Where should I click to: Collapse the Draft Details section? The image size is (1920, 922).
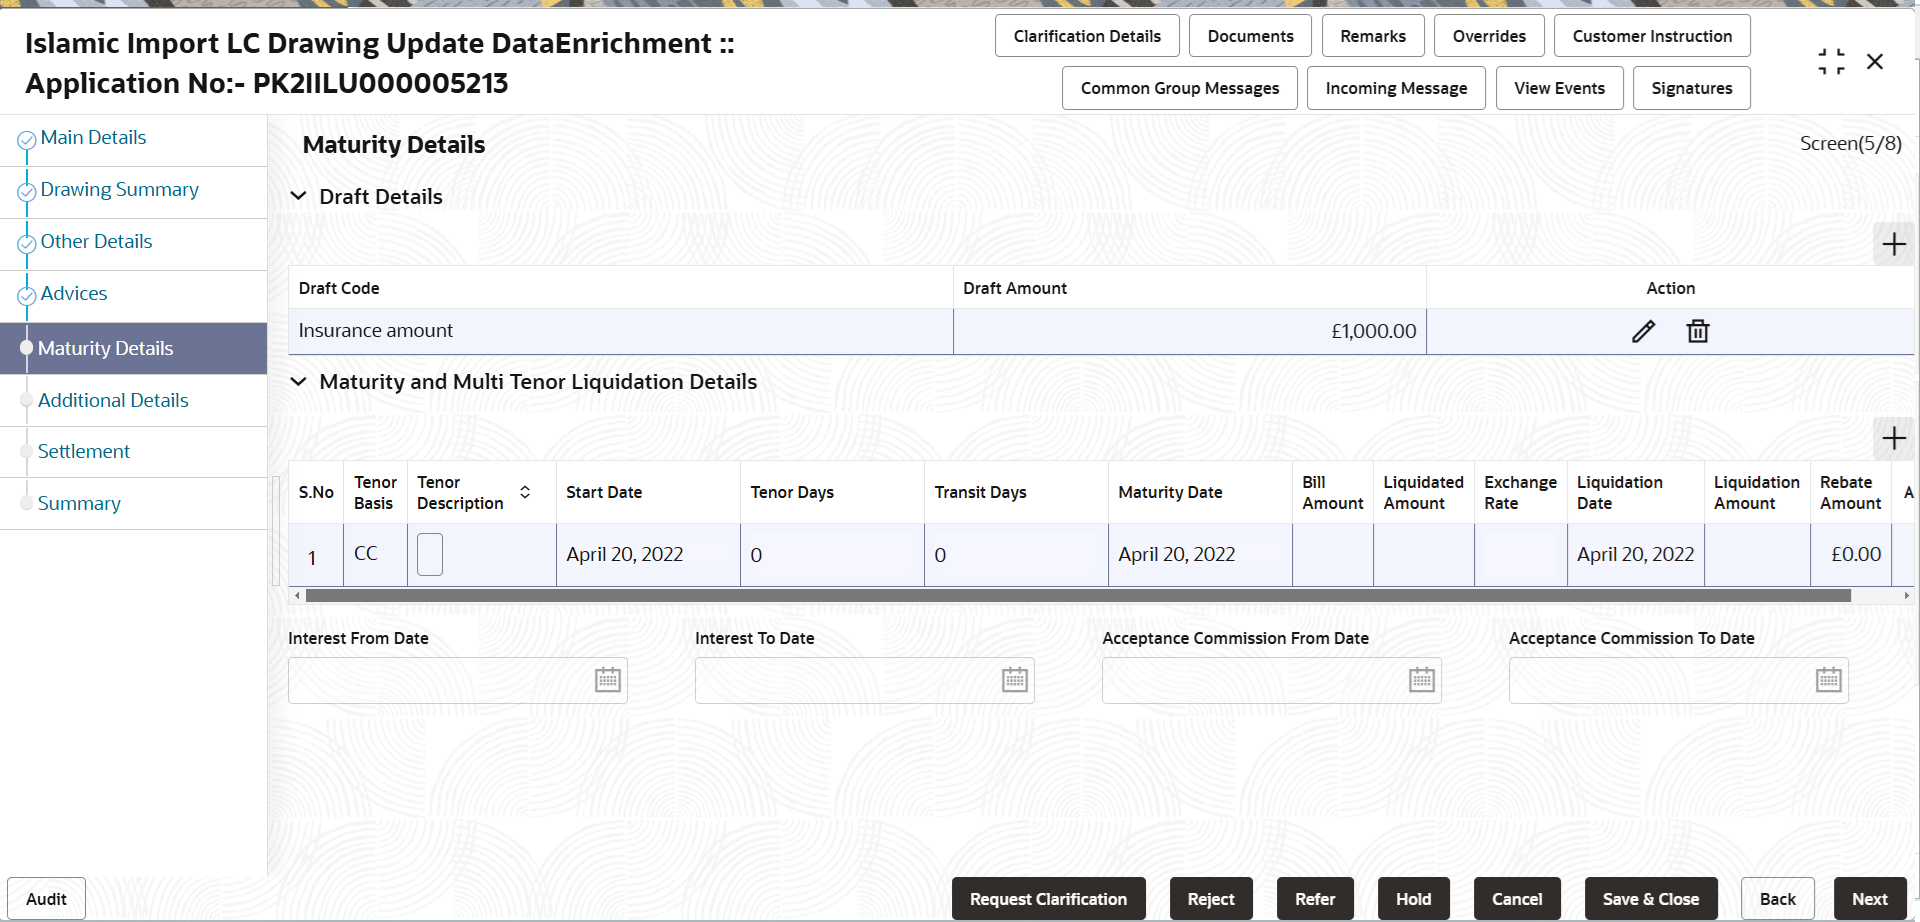pos(298,196)
